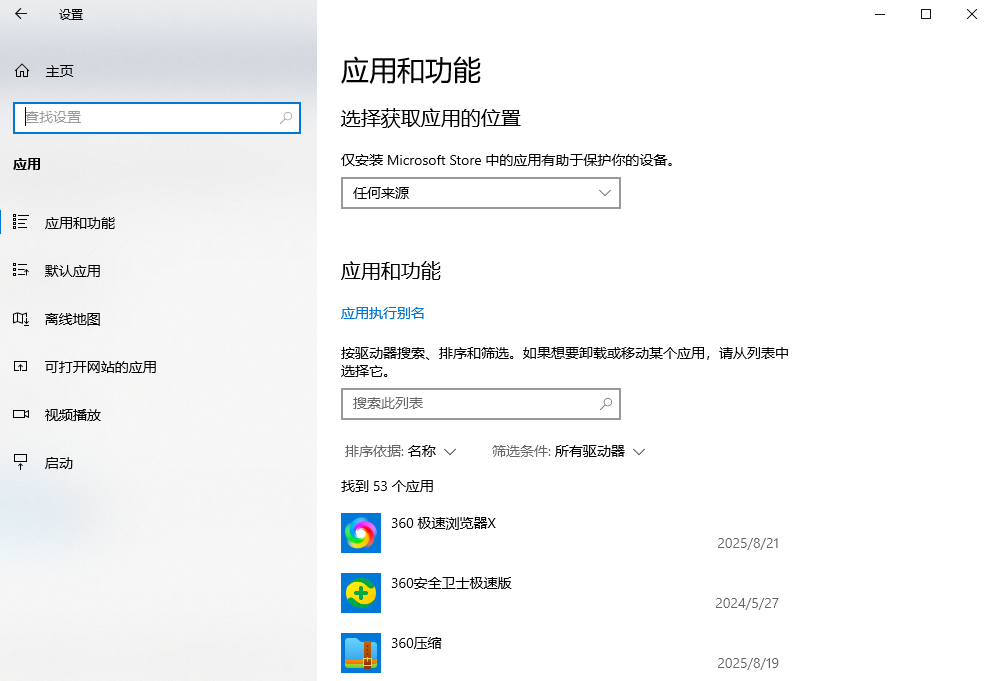The image size is (988, 681).
Task: Click the 360 极速浏览器X app icon
Action: 361,533
